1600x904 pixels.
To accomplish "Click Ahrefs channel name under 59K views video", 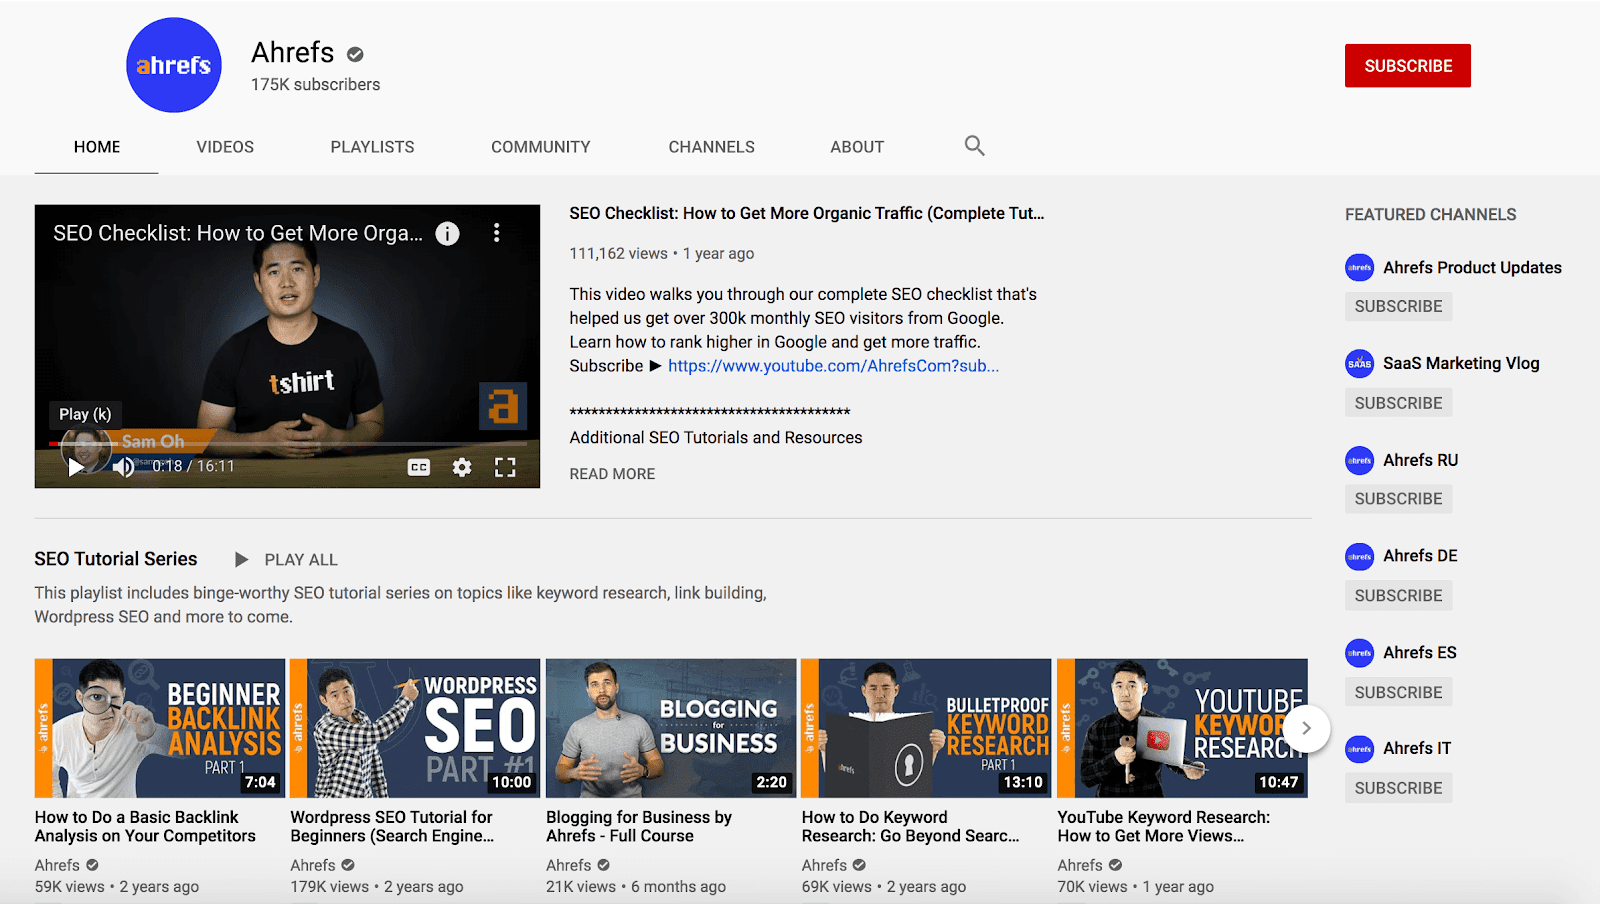I will [x=57, y=866].
